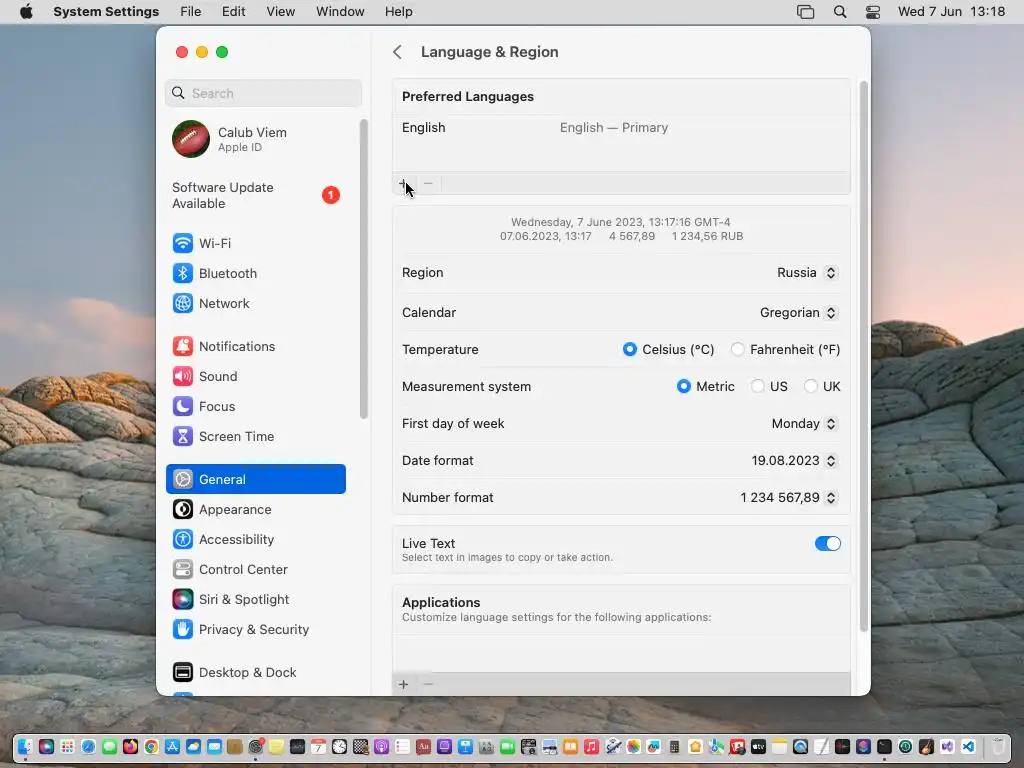
Task: Open the Window menu
Action: coord(340,12)
